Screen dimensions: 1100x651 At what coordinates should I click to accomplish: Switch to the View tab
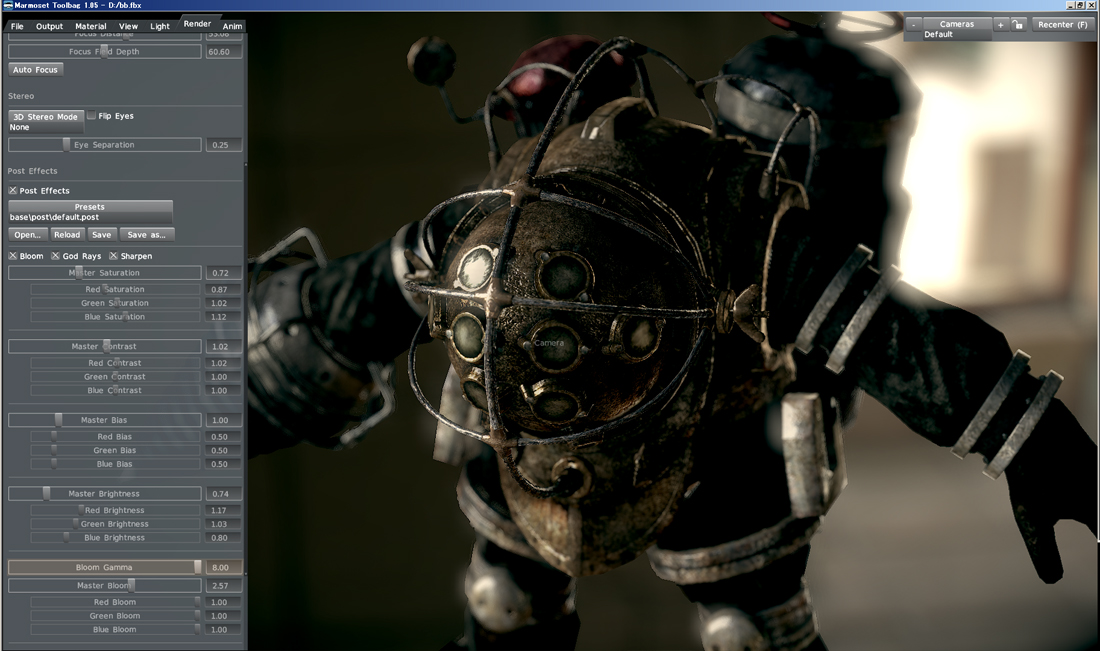tap(128, 26)
